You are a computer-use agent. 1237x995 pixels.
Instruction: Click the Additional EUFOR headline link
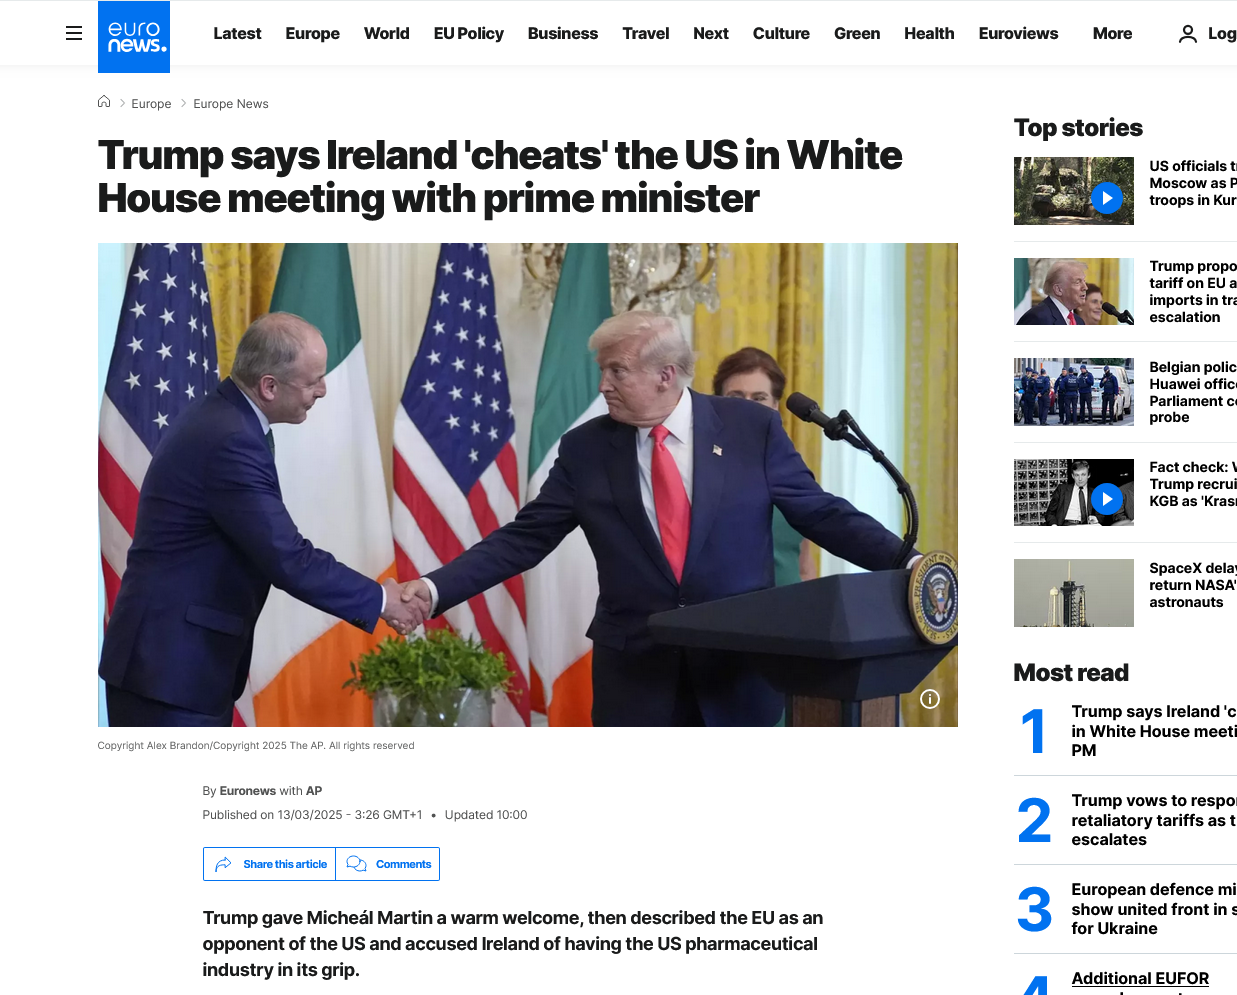(x=1140, y=978)
